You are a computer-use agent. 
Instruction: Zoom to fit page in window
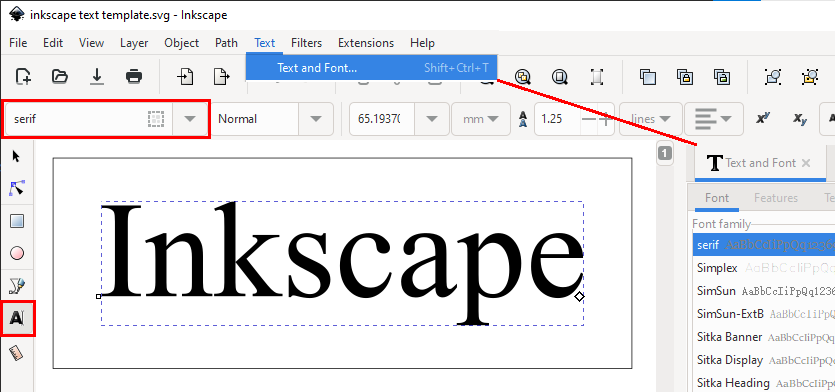[x=560, y=77]
